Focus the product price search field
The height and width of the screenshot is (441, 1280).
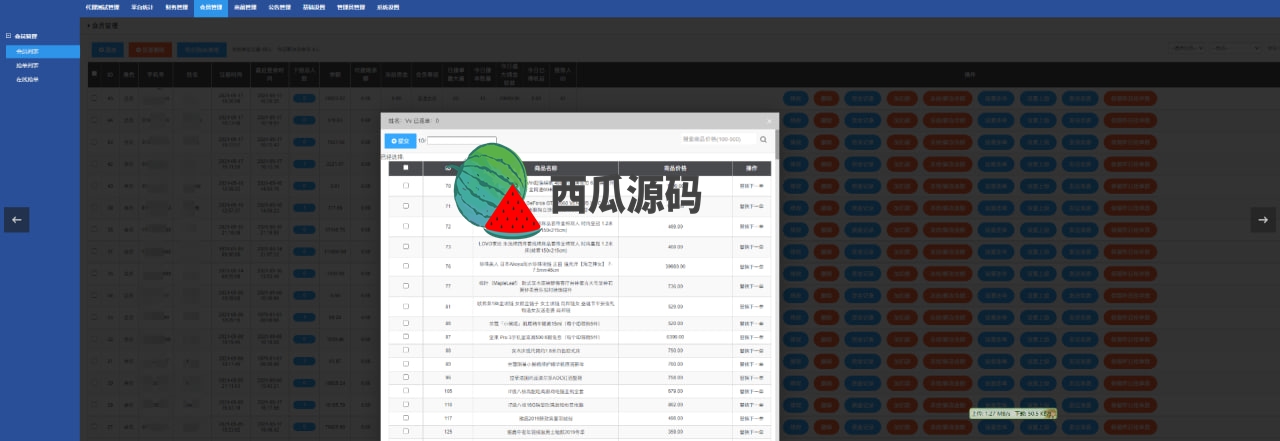click(x=718, y=140)
